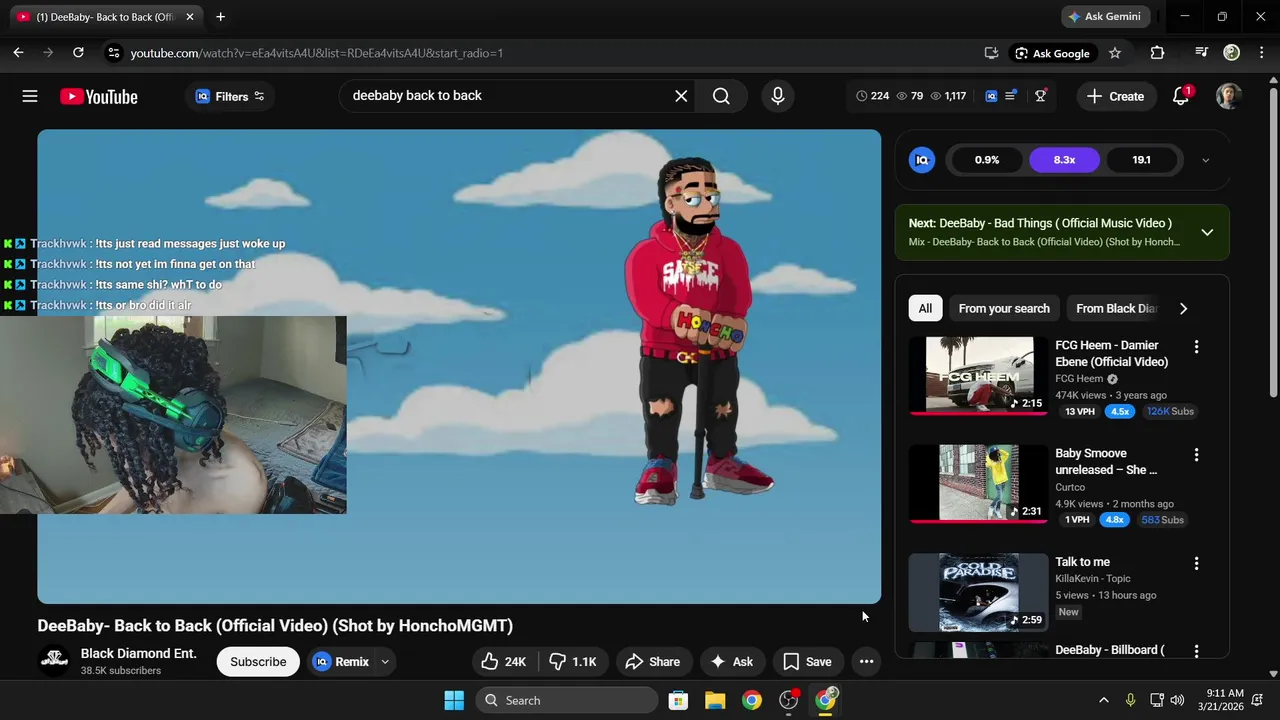Share the video
This screenshot has width=1280, height=720.
(652, 661)
